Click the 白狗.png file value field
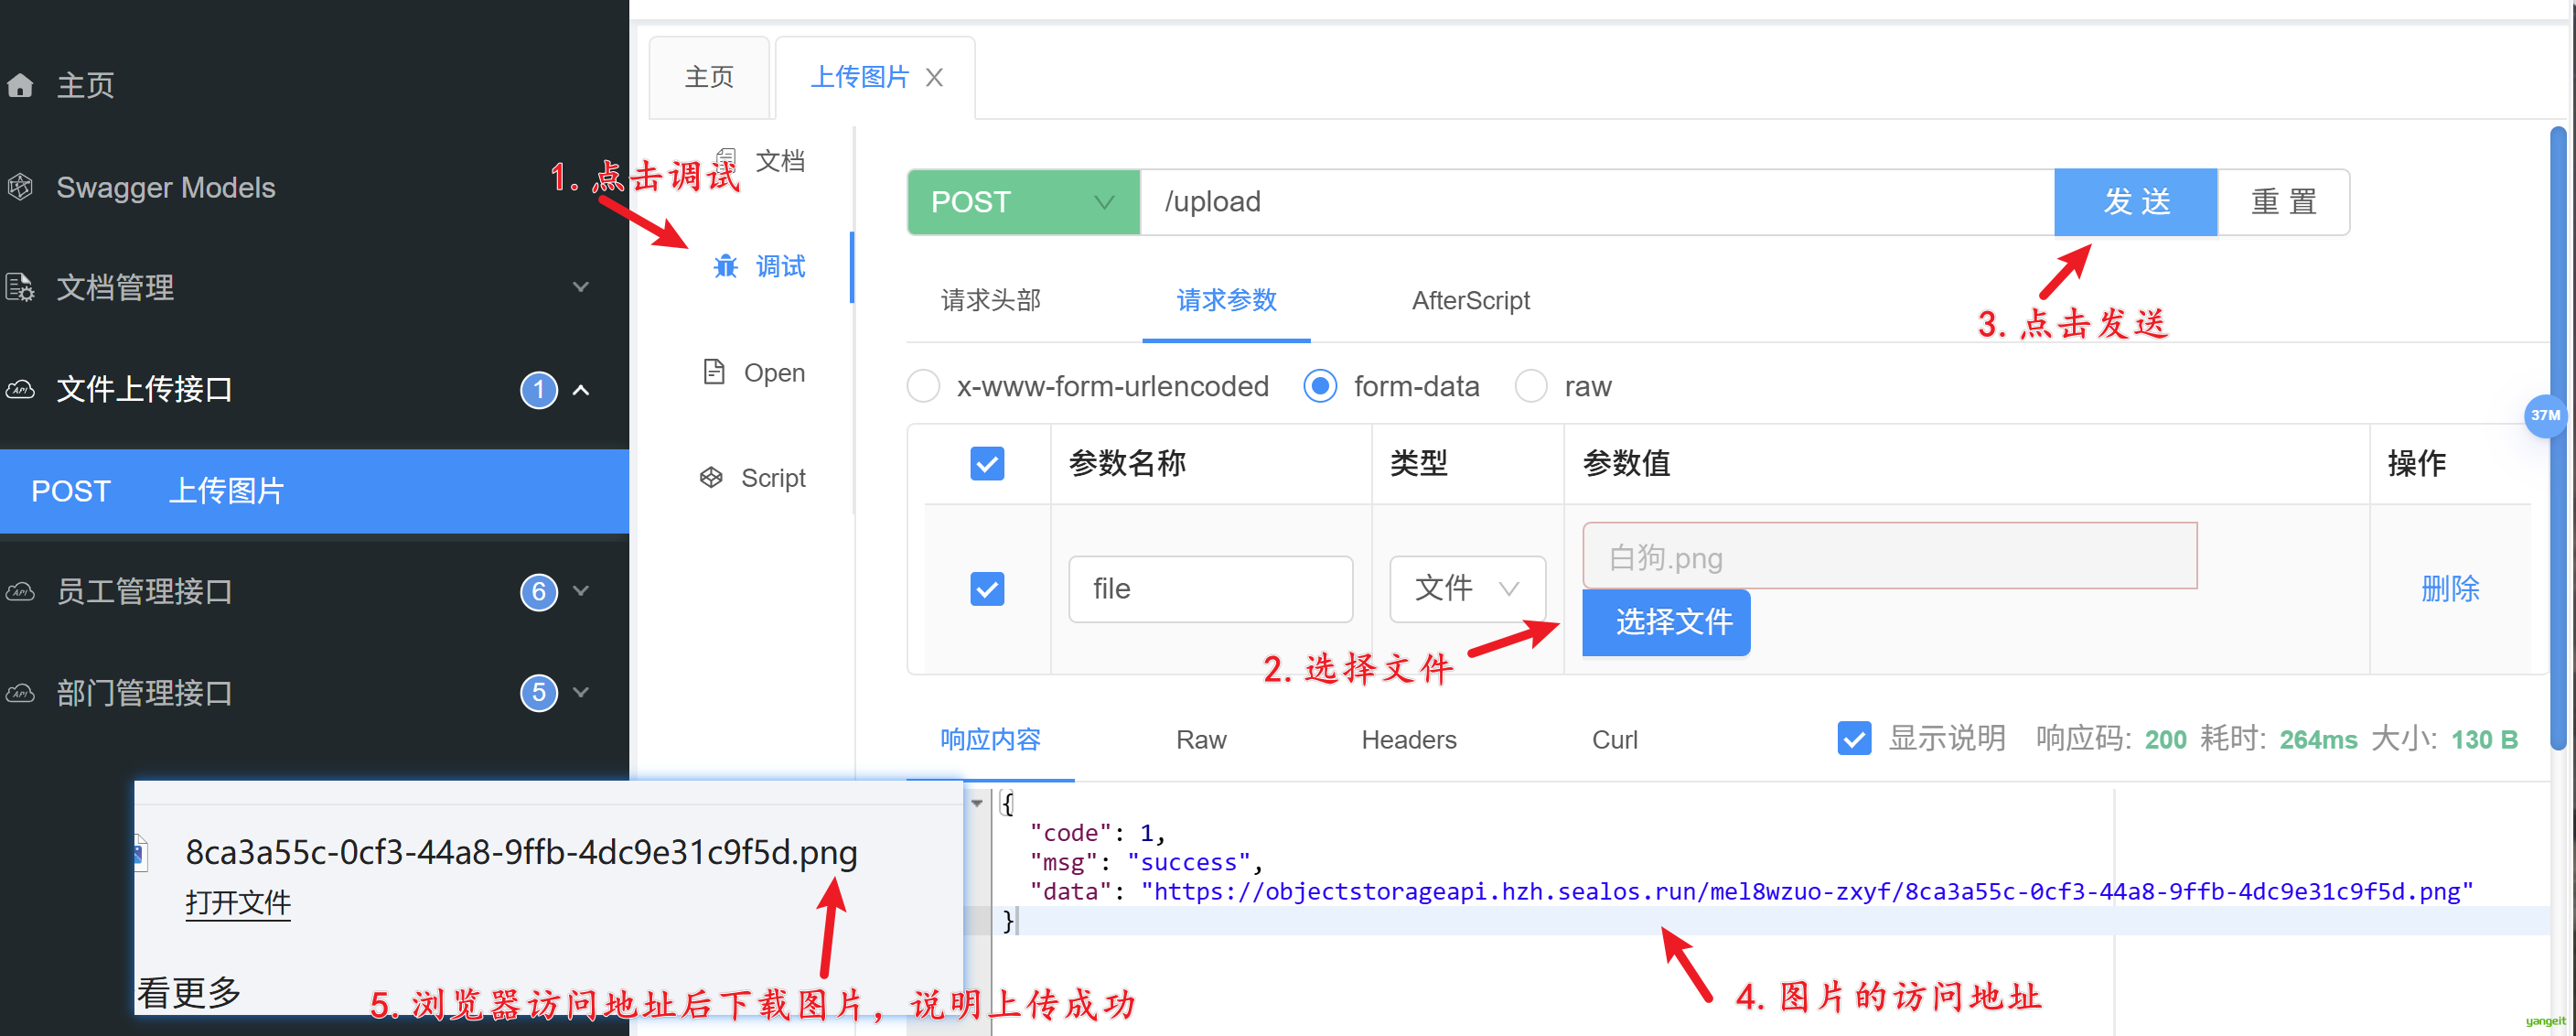 1889,556
